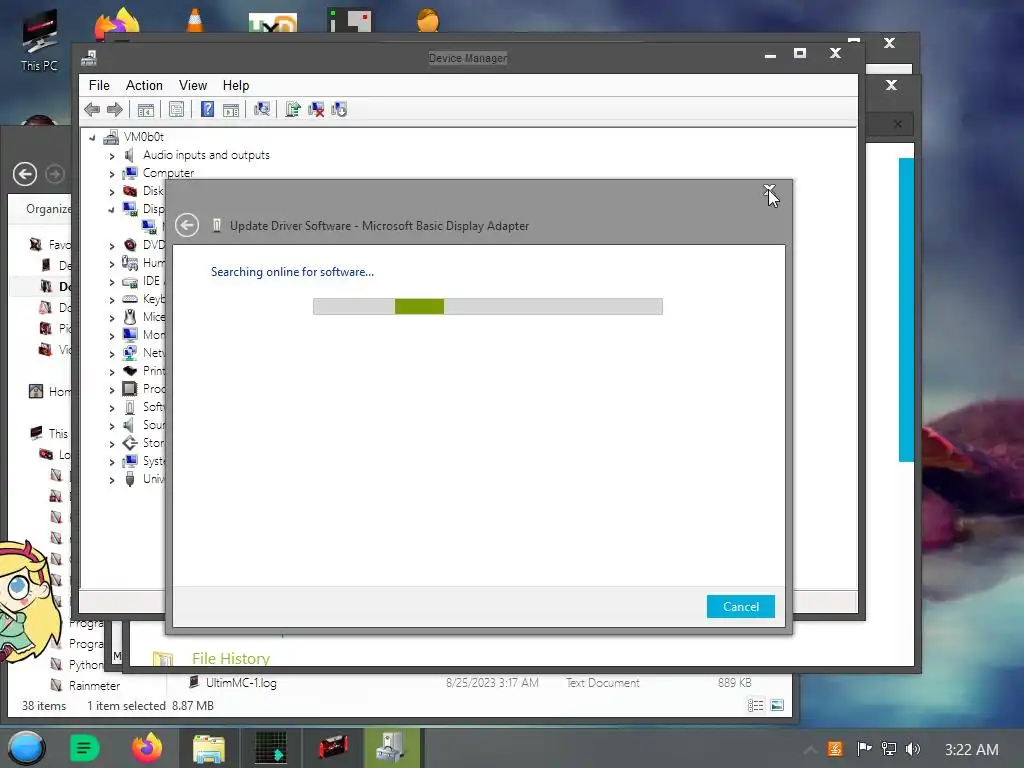The width and height of the screenshot is (1024, 768).
Task: Open network tray icon
Action: pos(889,749)
